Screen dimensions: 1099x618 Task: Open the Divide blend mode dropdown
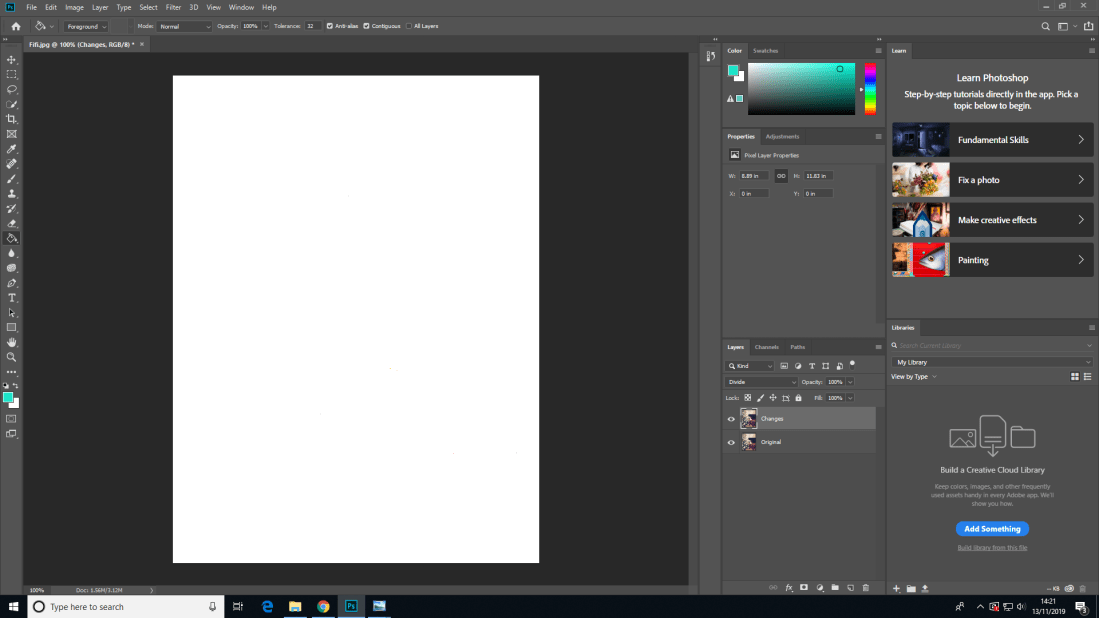point(762,382)
